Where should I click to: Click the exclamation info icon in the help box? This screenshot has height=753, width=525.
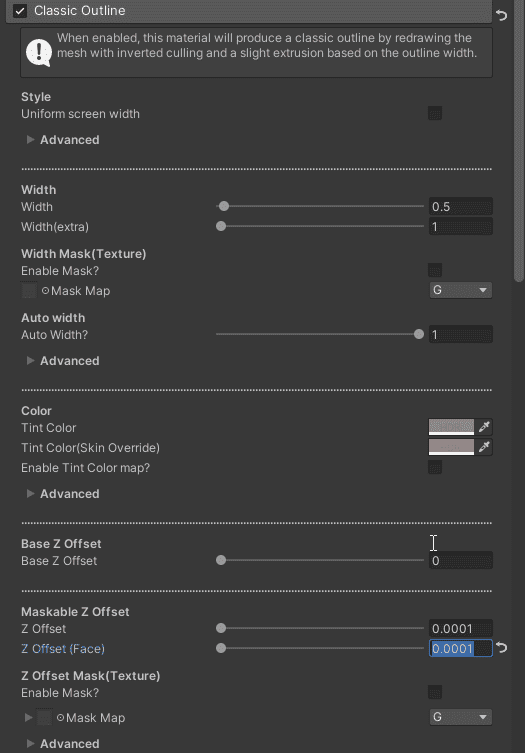[x=39, y=52]
